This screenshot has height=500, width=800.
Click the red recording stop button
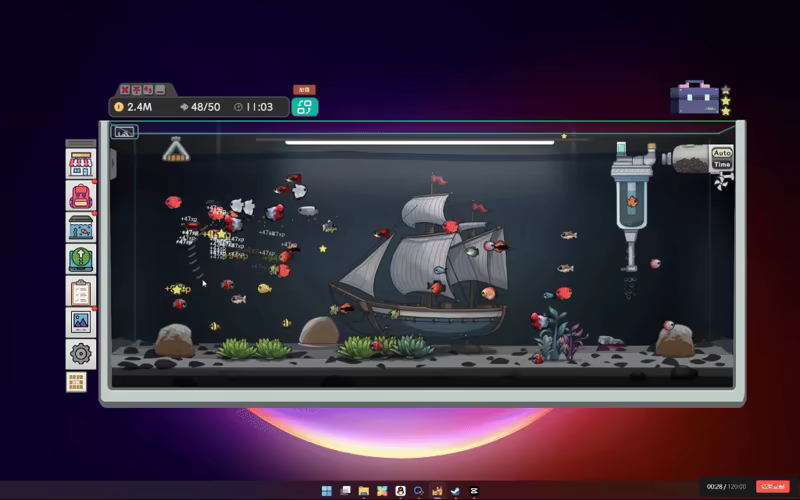click(772, 486)
